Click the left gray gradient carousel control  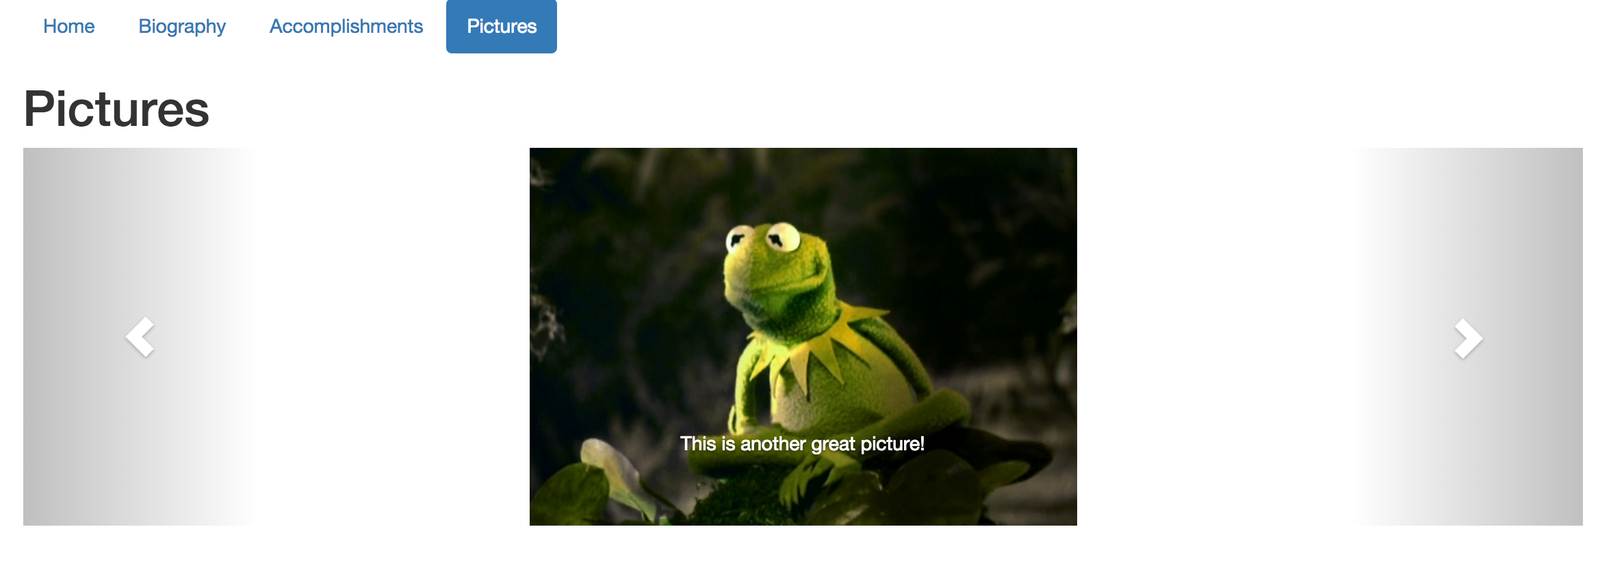tap(140, 336)
